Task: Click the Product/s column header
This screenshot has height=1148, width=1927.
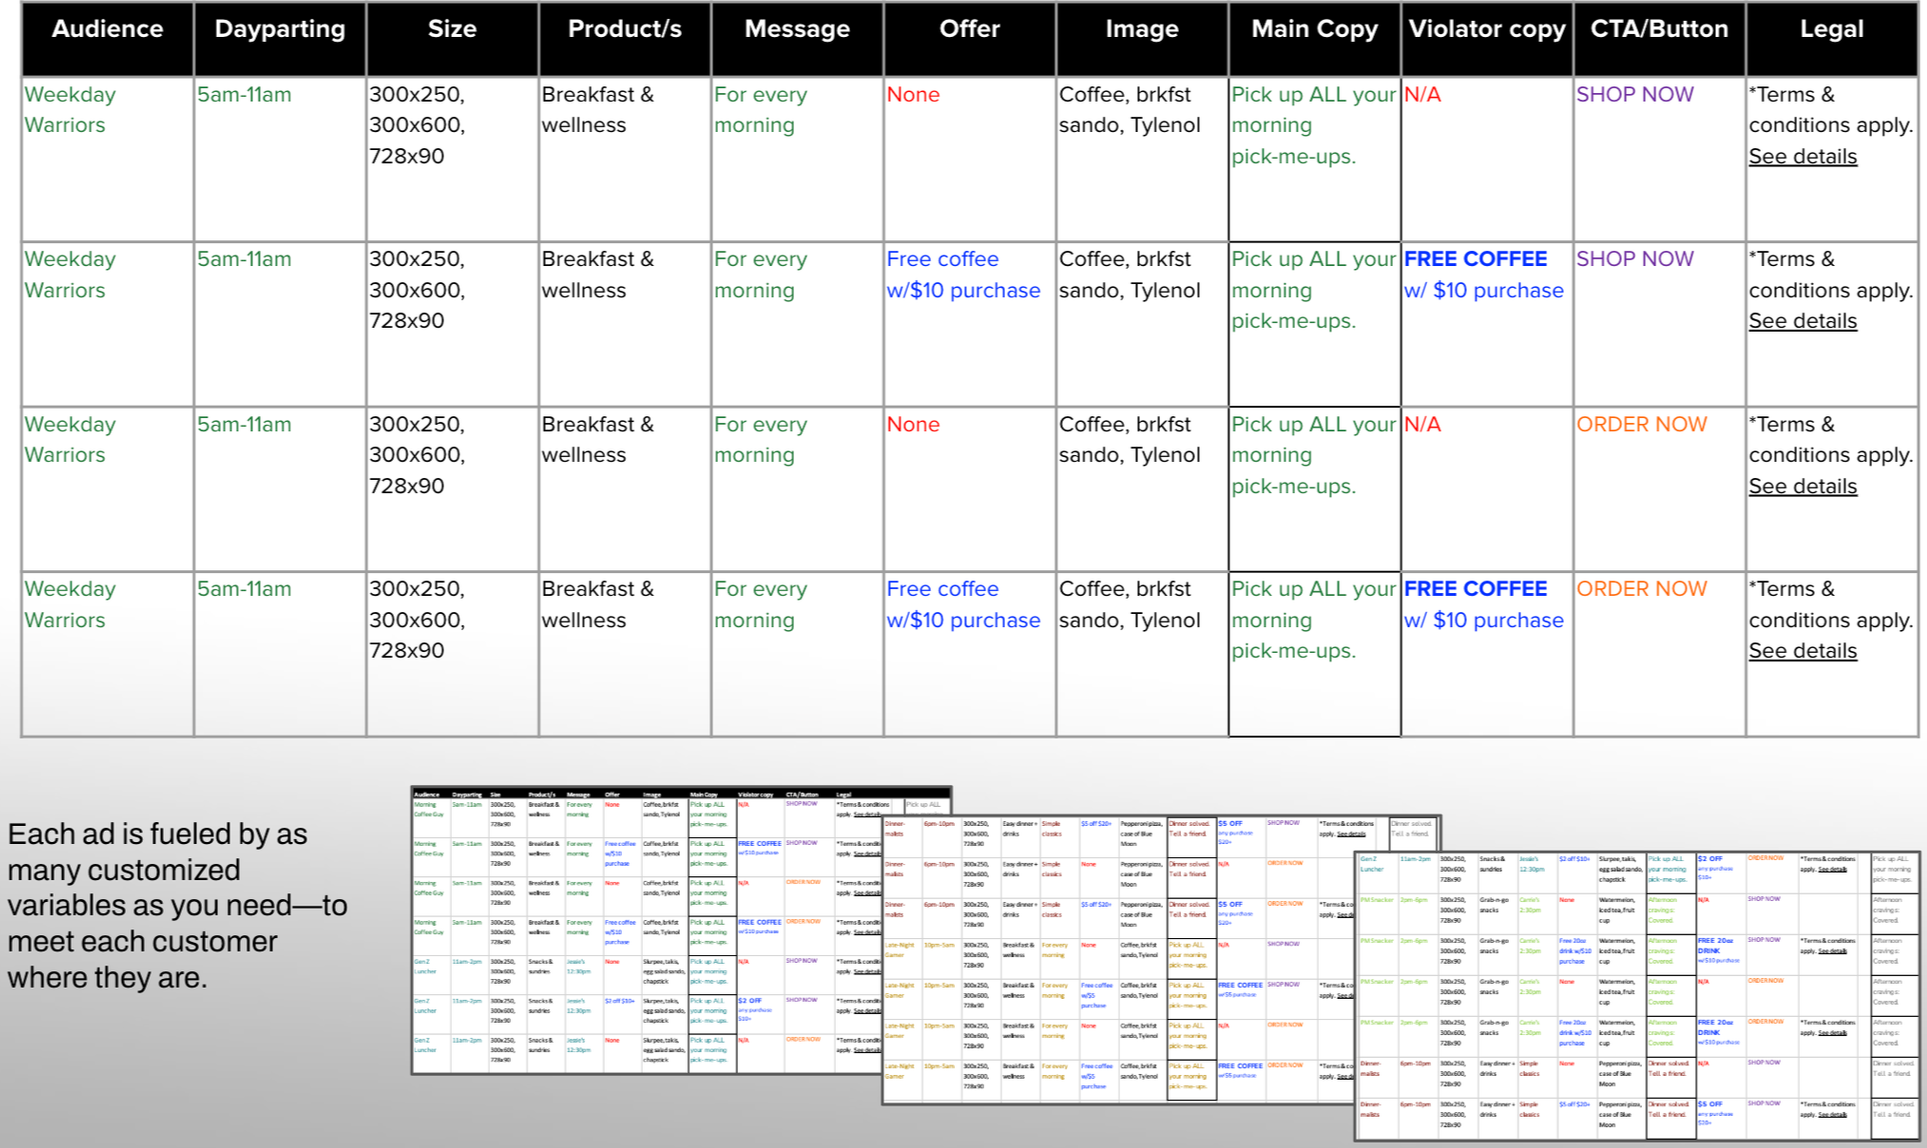Action: 624,30
